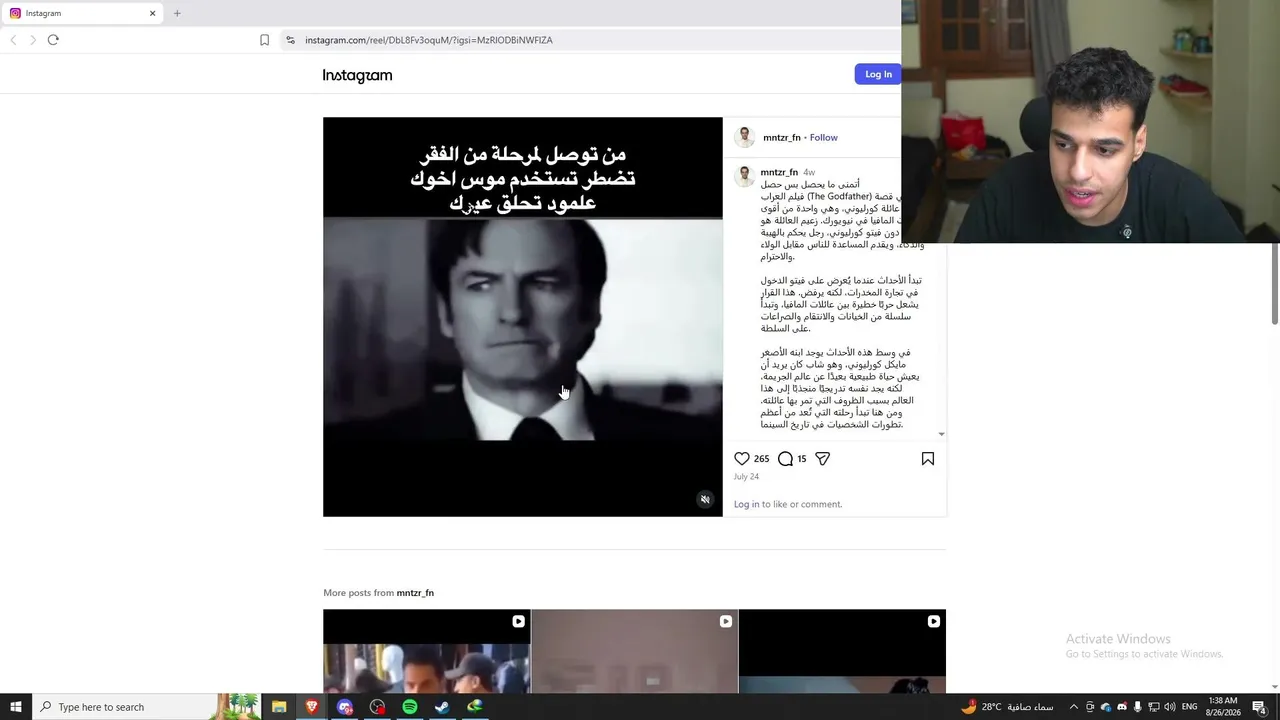Click the microphone tray icon
The image size is (1280, 720).
(1138, 707)
